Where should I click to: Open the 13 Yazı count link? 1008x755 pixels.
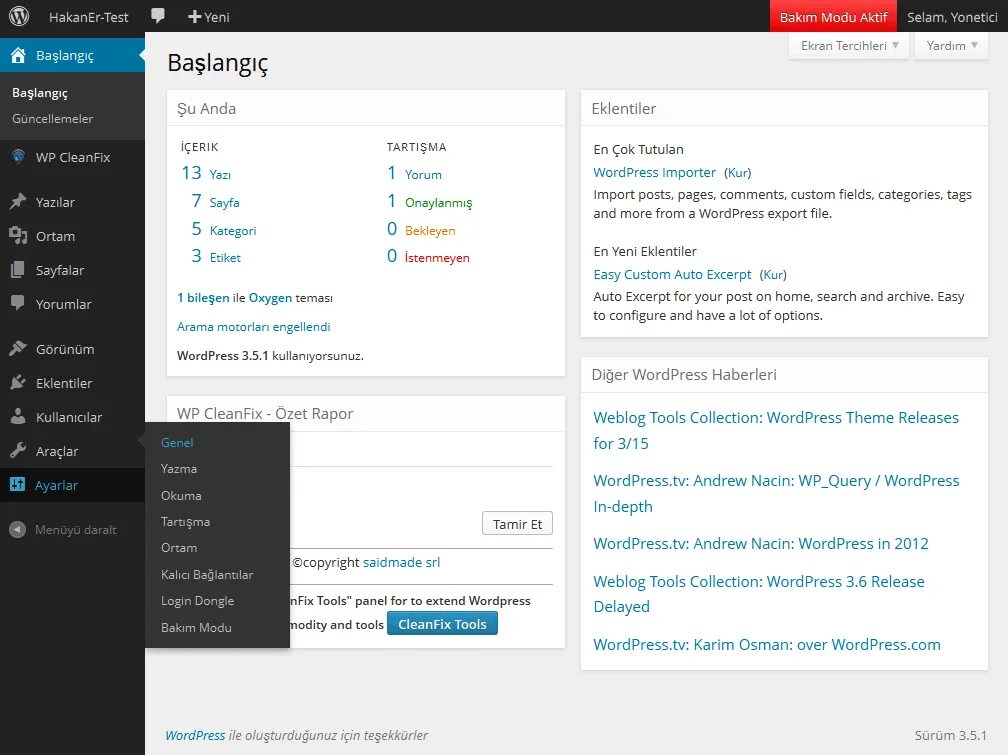point(206,174)
